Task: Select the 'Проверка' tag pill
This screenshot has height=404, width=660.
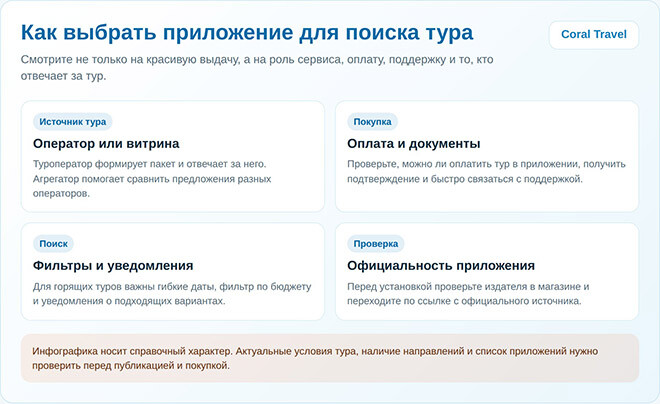Action: pos(375,244)
